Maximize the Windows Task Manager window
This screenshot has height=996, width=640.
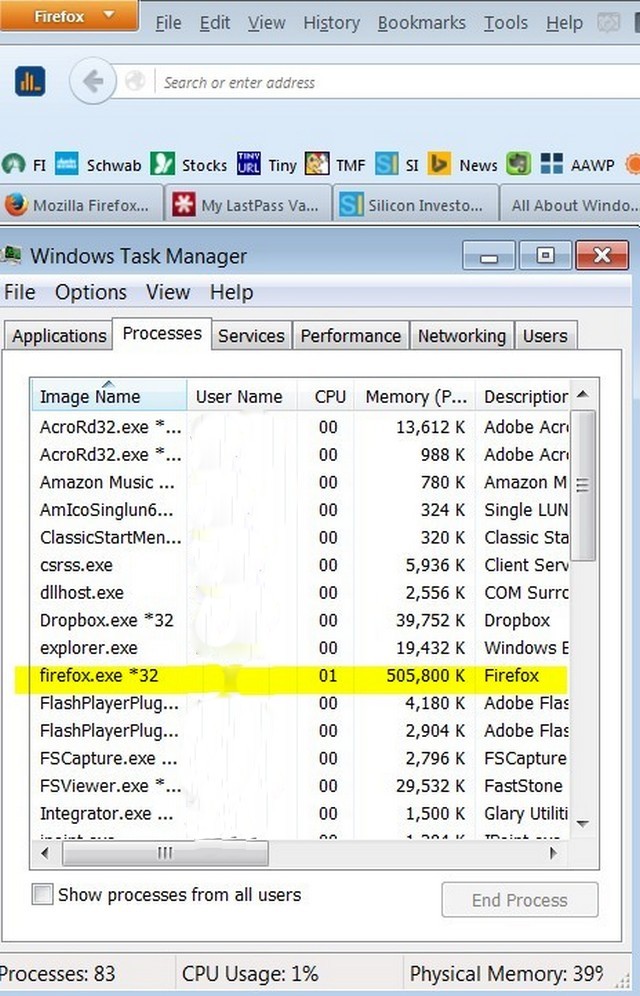pyautogui.click(x=545, y=256)
